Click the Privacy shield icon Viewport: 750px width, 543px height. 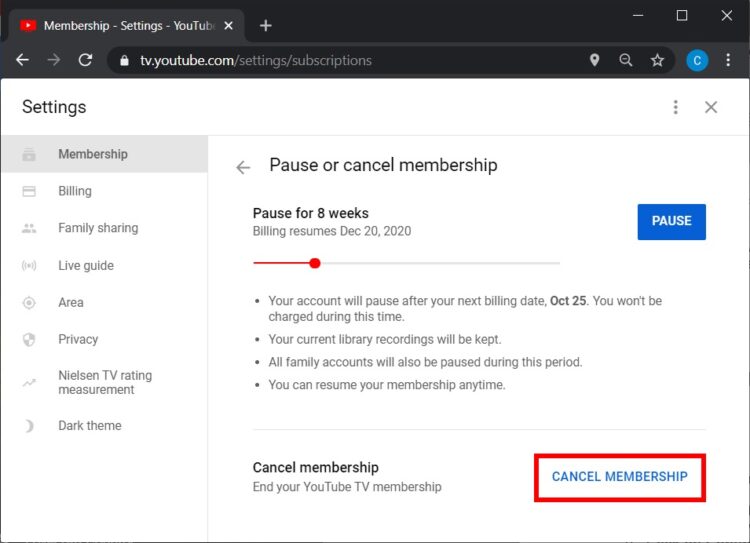click(x=29, y=339)
